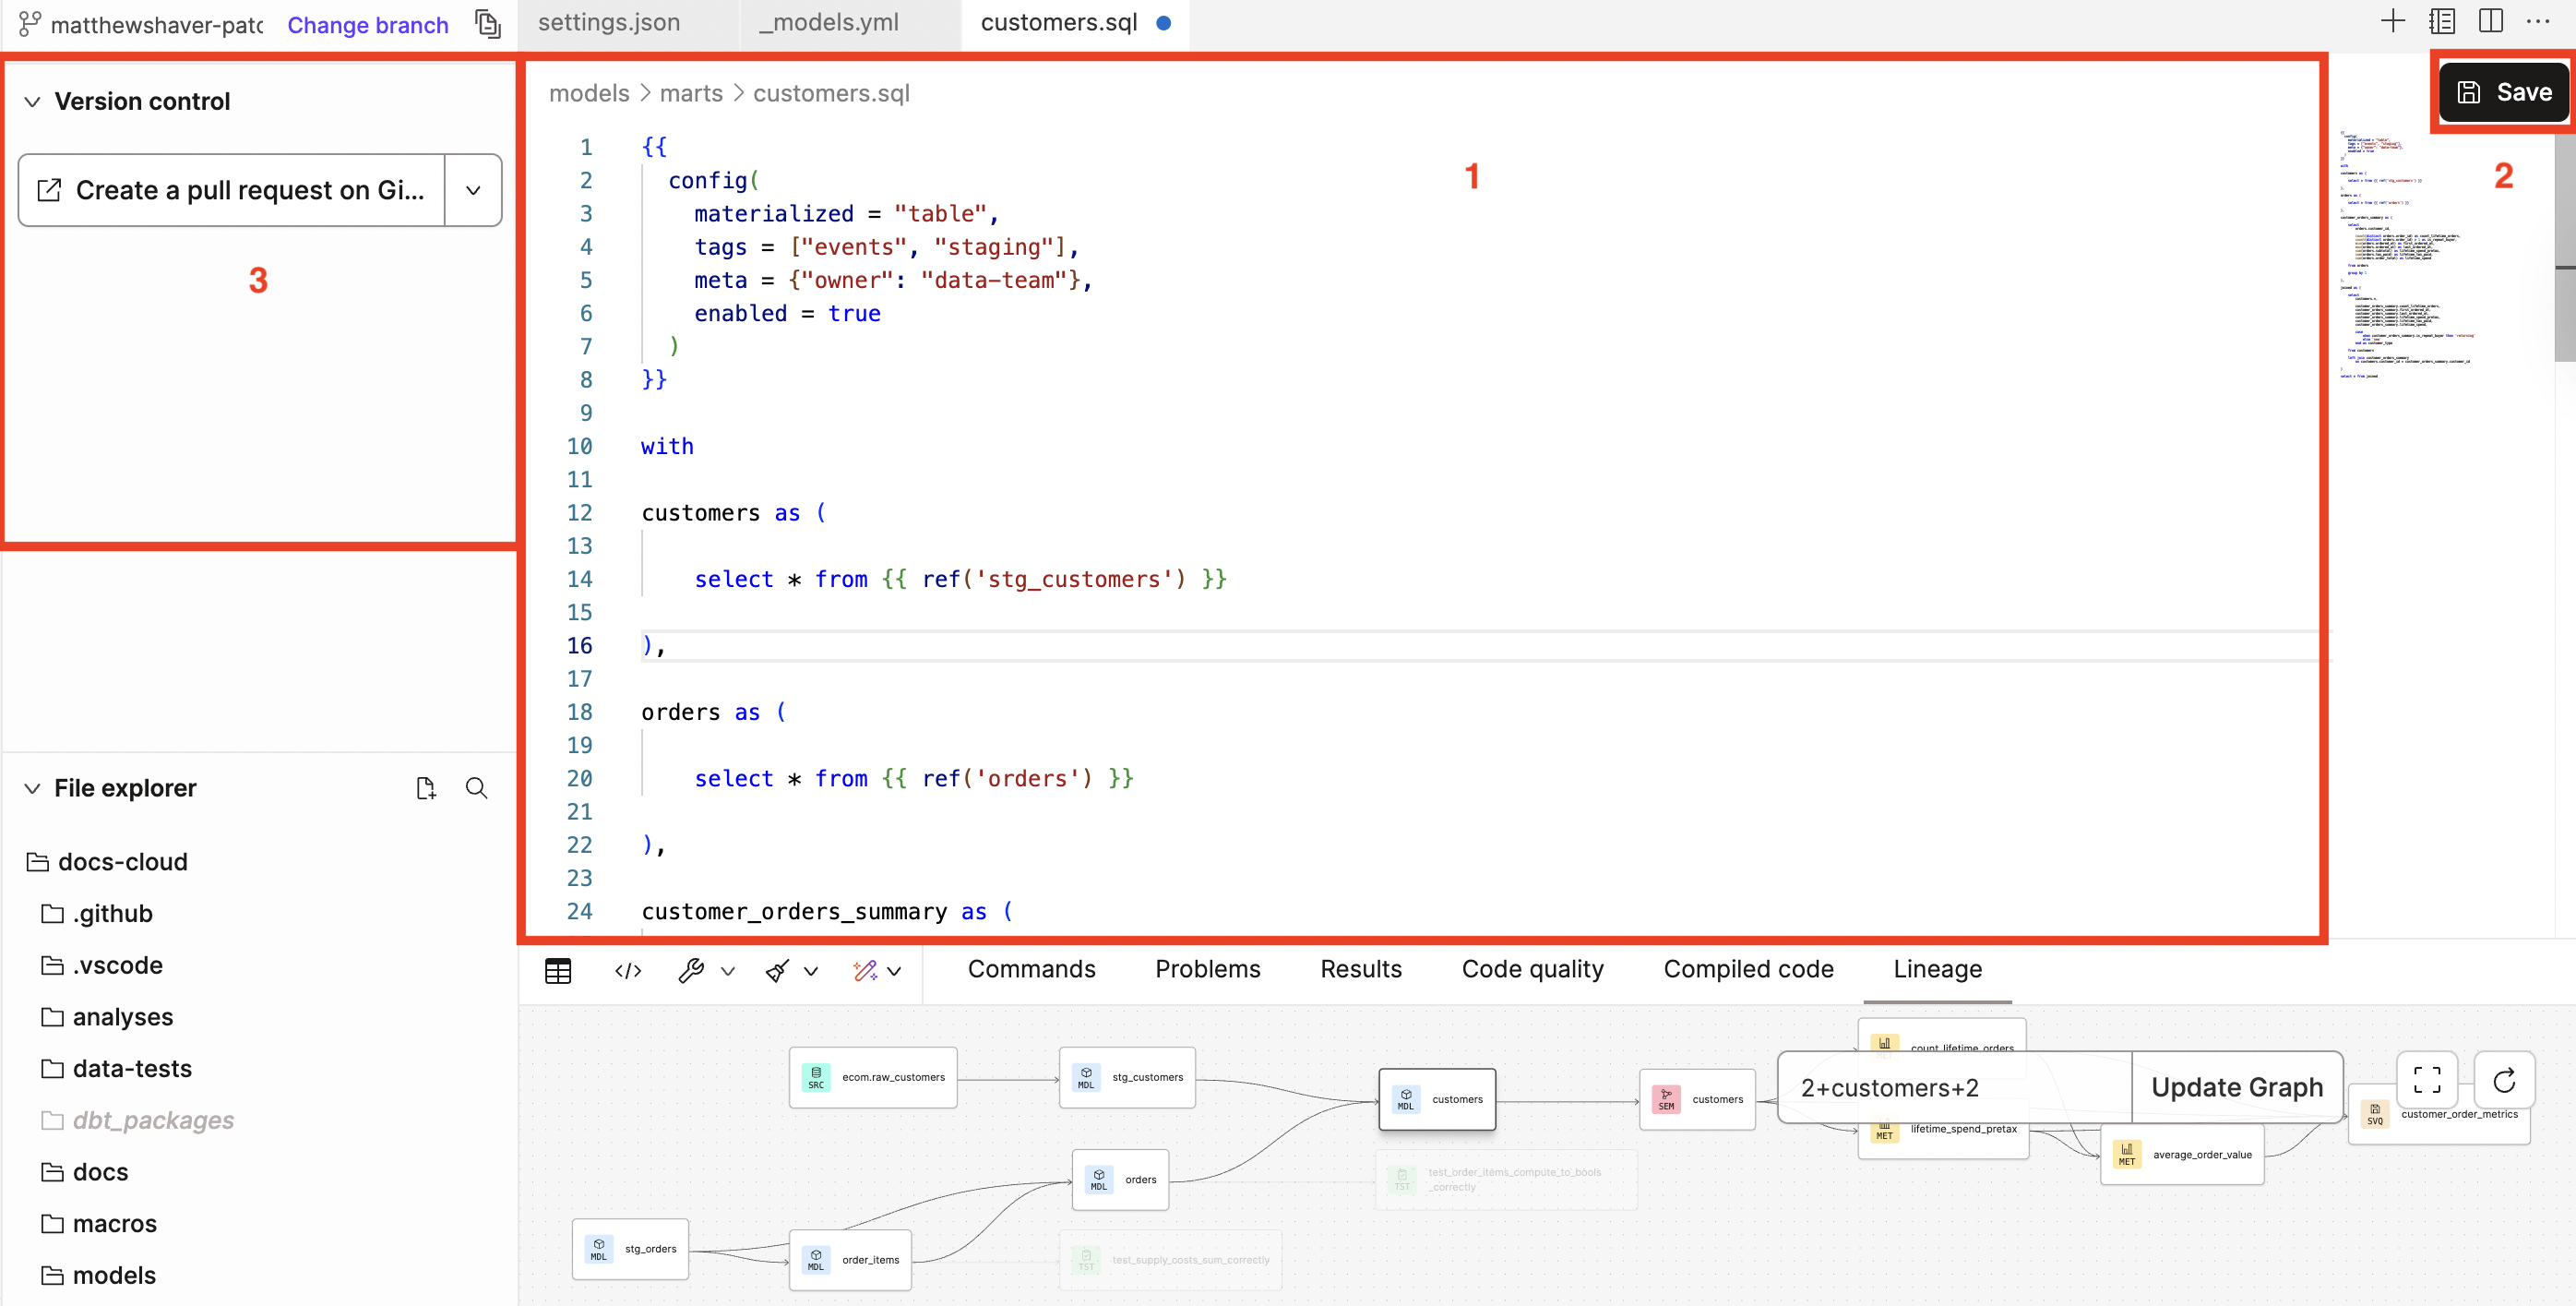2576x1306 pixels.
Task: Switch to the settings.json tab
Action: [608, 22]
